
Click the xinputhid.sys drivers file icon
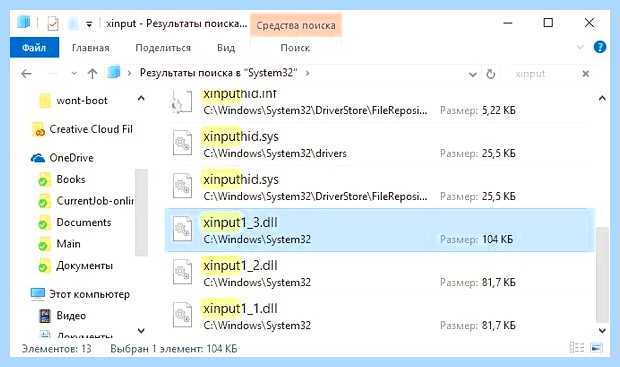[183, 143]
